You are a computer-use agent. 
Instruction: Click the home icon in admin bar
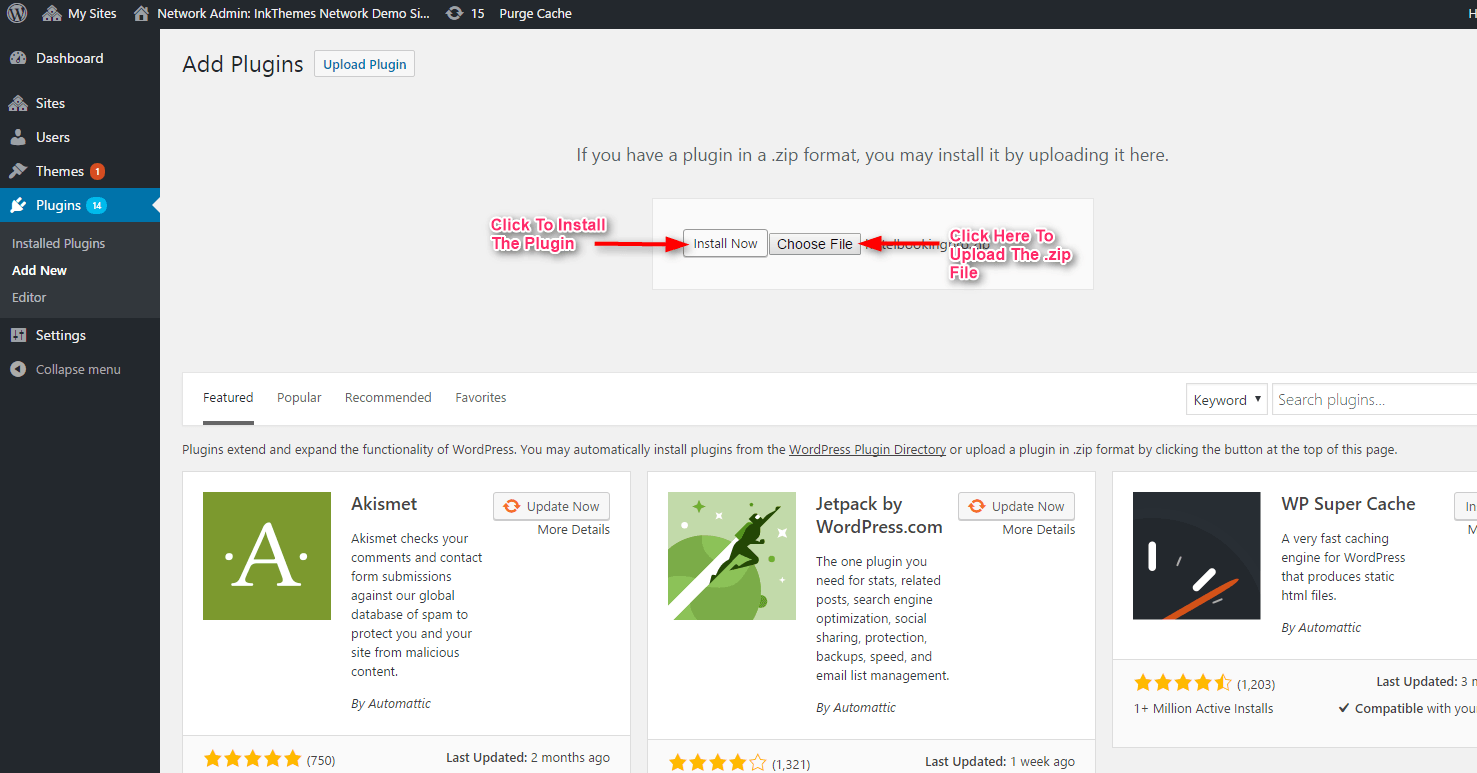pos(141,14)
